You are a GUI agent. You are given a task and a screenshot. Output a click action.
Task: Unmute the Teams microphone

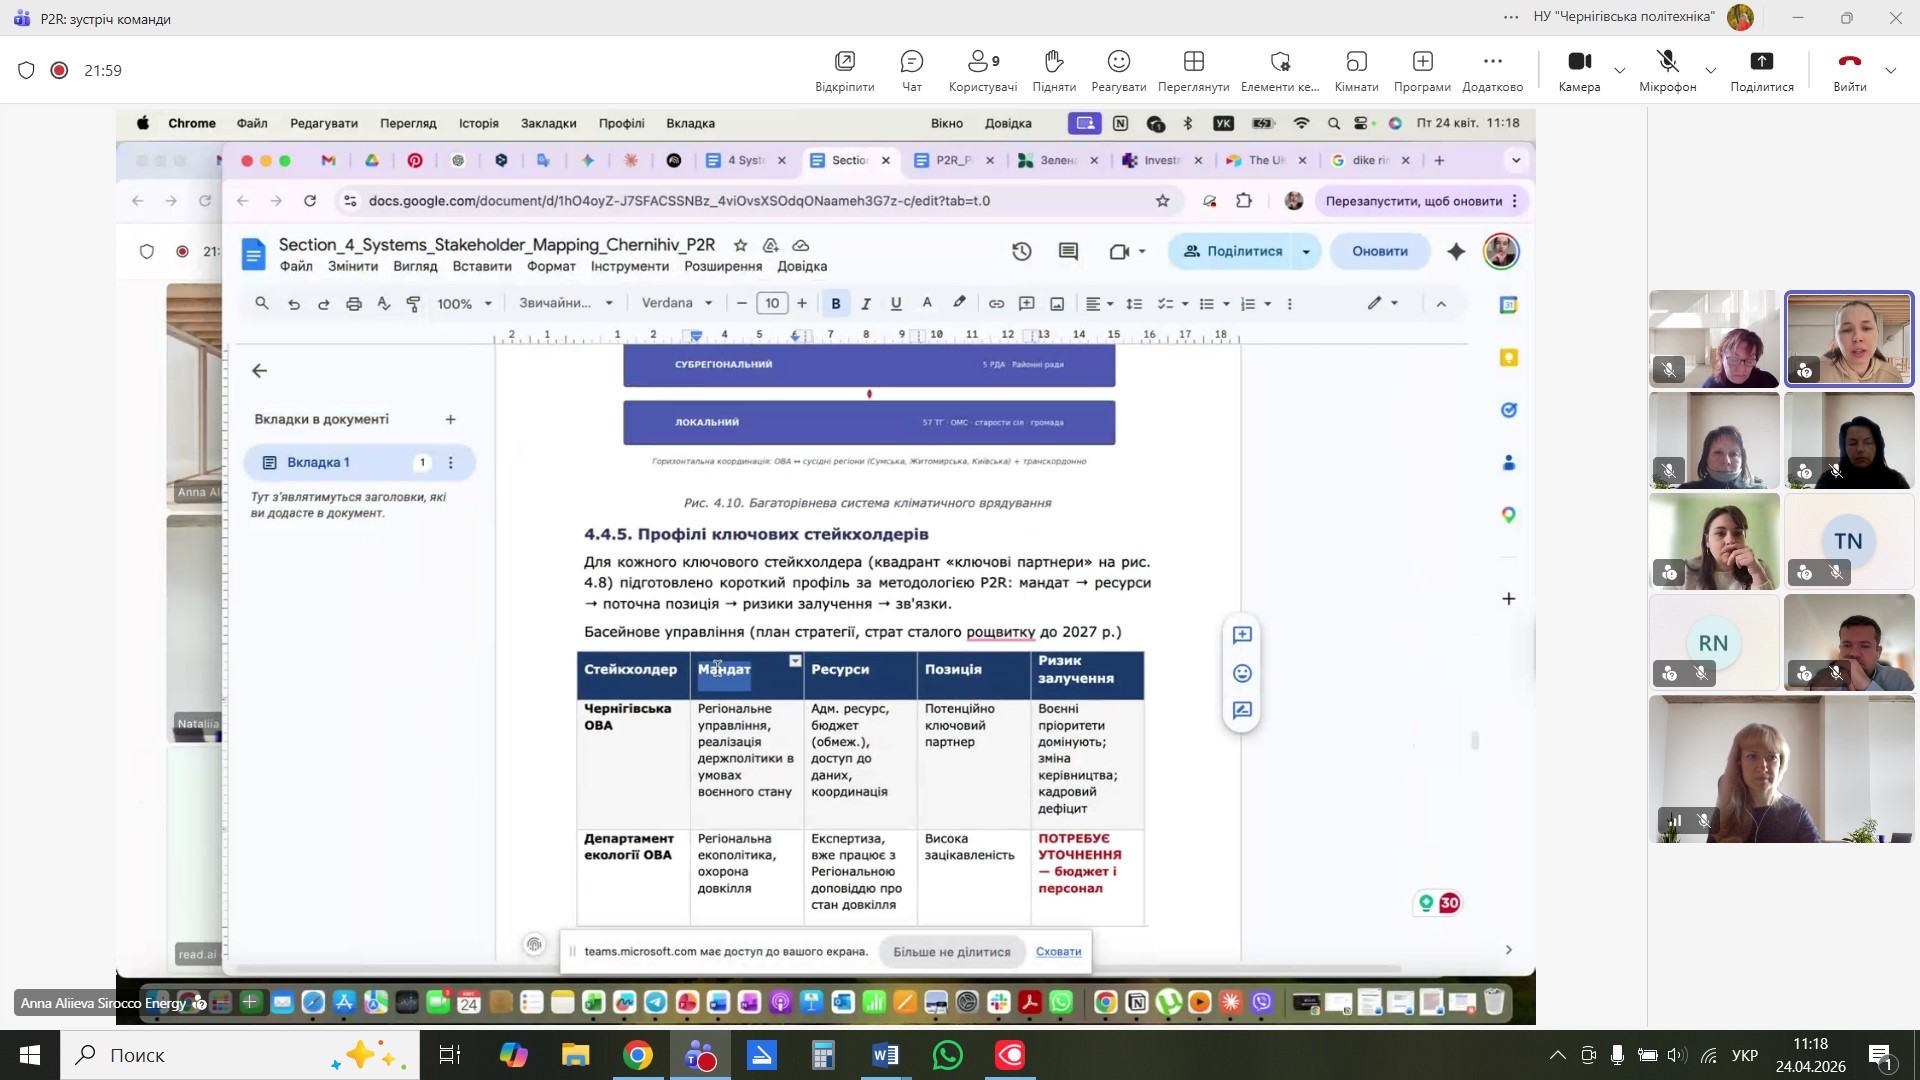[1667, 62]
